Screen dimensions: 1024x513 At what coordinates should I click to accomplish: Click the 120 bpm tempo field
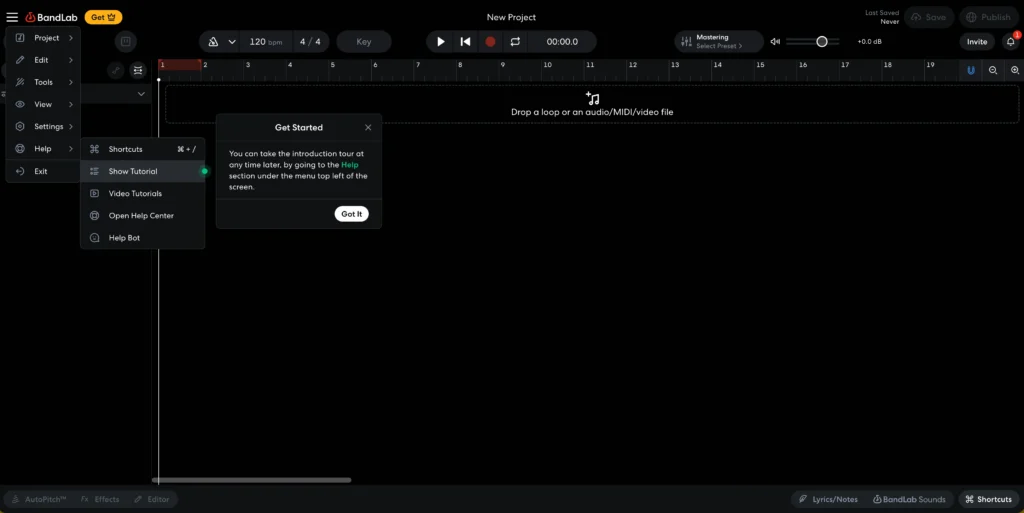pyautogui.click(x=265, y=42)
